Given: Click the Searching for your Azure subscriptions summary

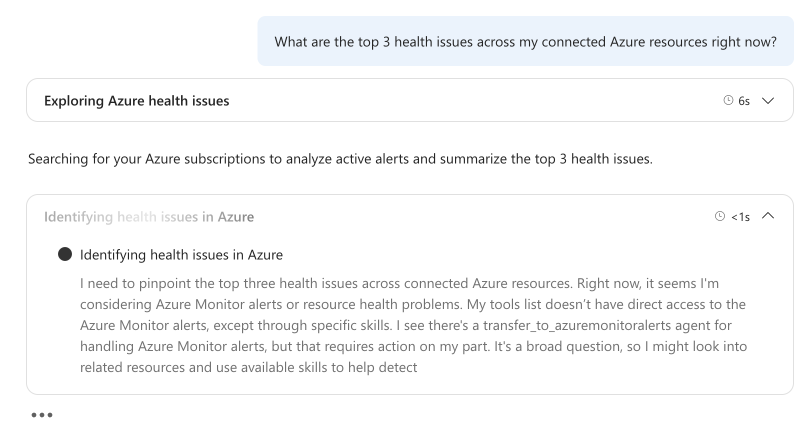Looking at the screenshot, I should tap(340, 158).
